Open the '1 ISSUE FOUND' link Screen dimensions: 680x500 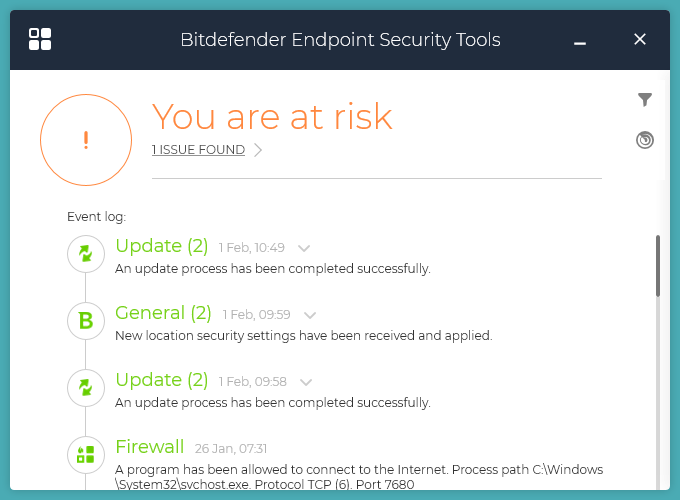[198, 150]
